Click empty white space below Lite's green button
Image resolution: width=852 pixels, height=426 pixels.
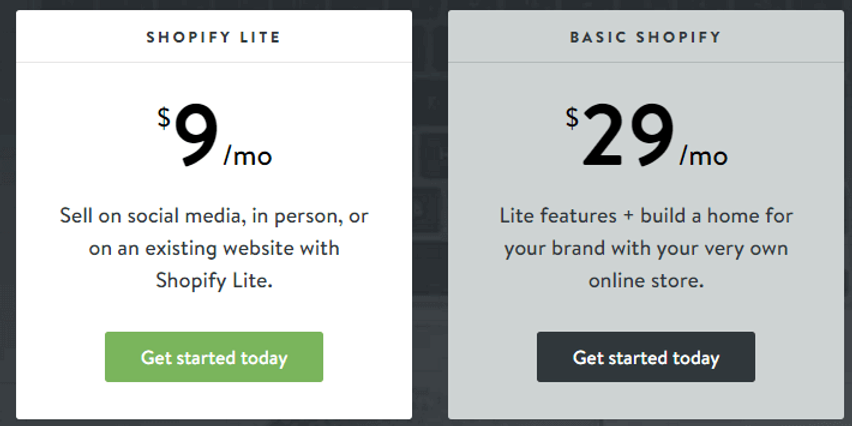(214, 400)
